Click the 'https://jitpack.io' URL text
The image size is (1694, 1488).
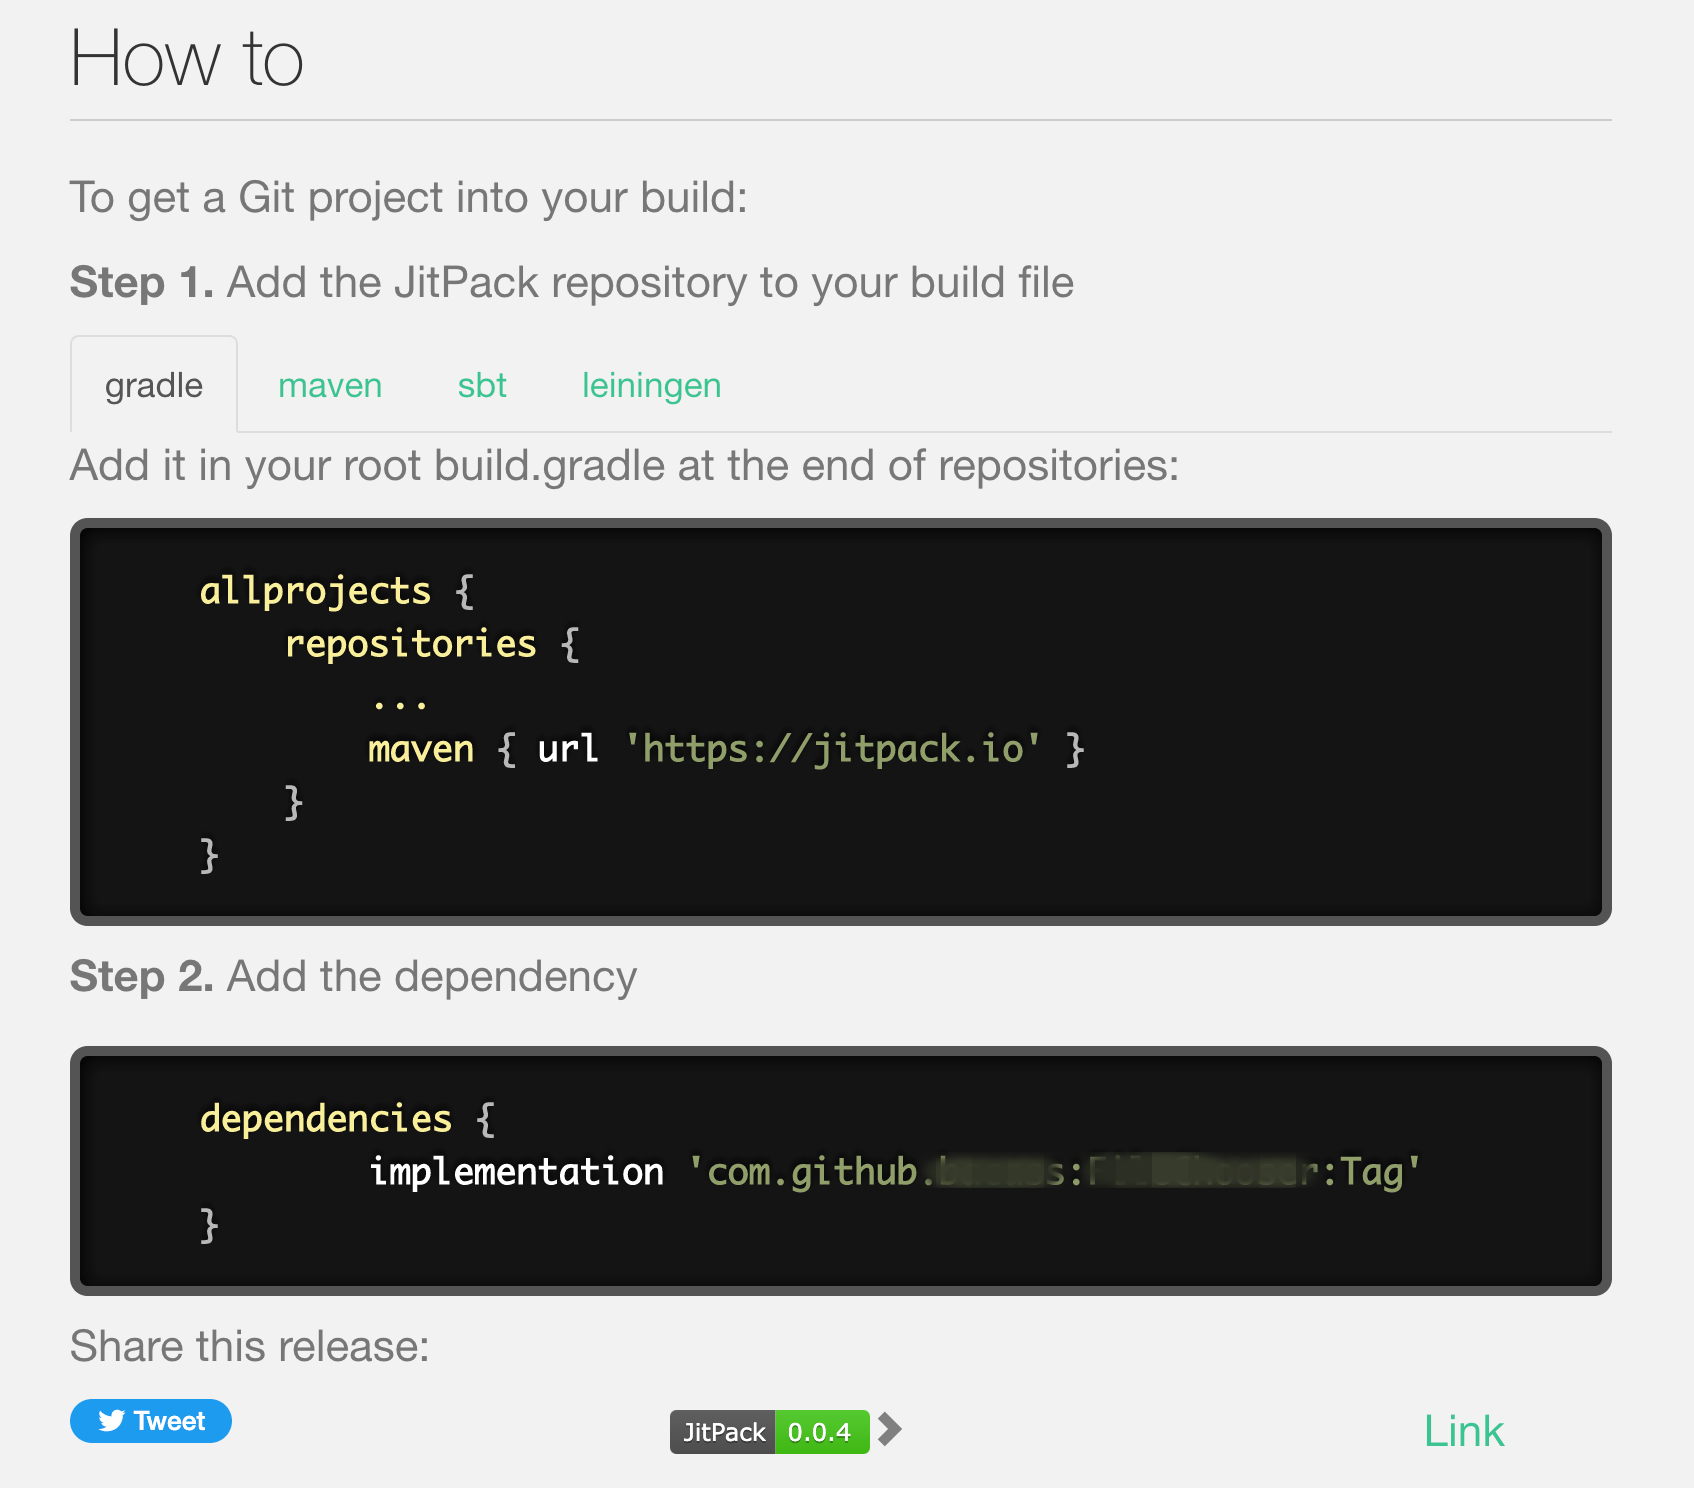point(832,748)
